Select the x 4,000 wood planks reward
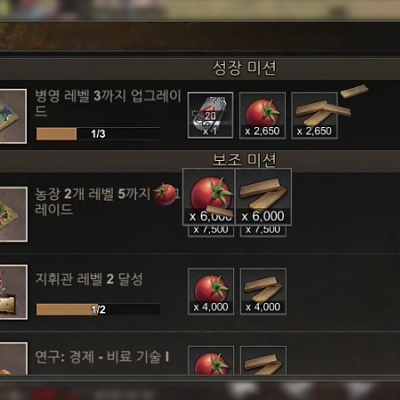 263,291
